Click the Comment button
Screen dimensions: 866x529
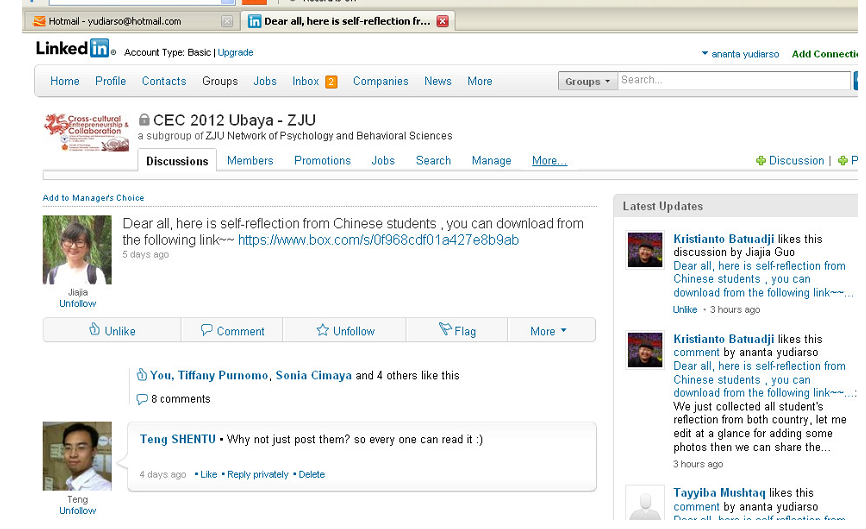(x=232, y=330)
